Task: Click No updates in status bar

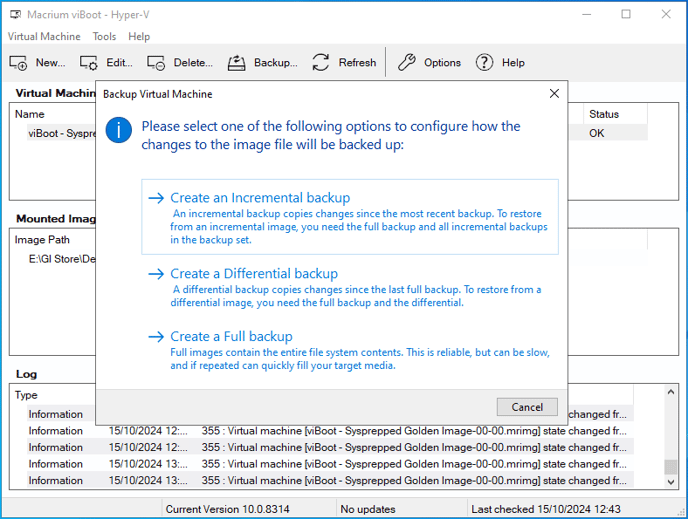Action: pos(368,509)
